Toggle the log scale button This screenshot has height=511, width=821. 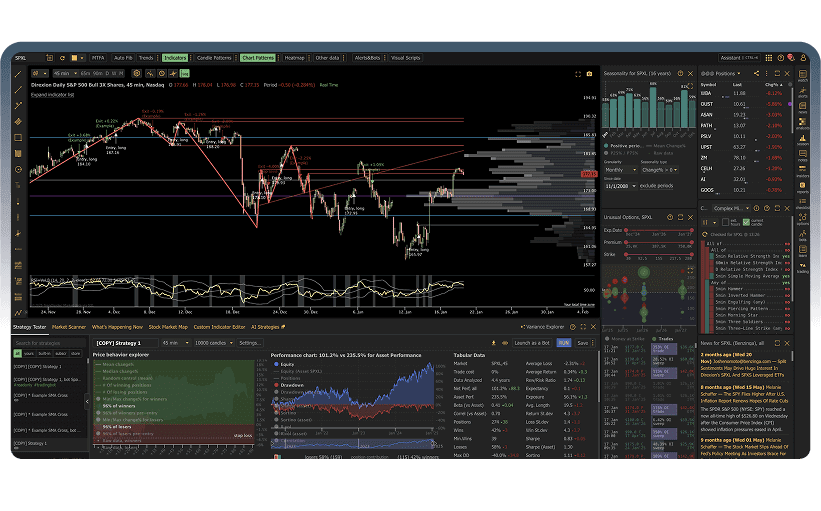185,74
